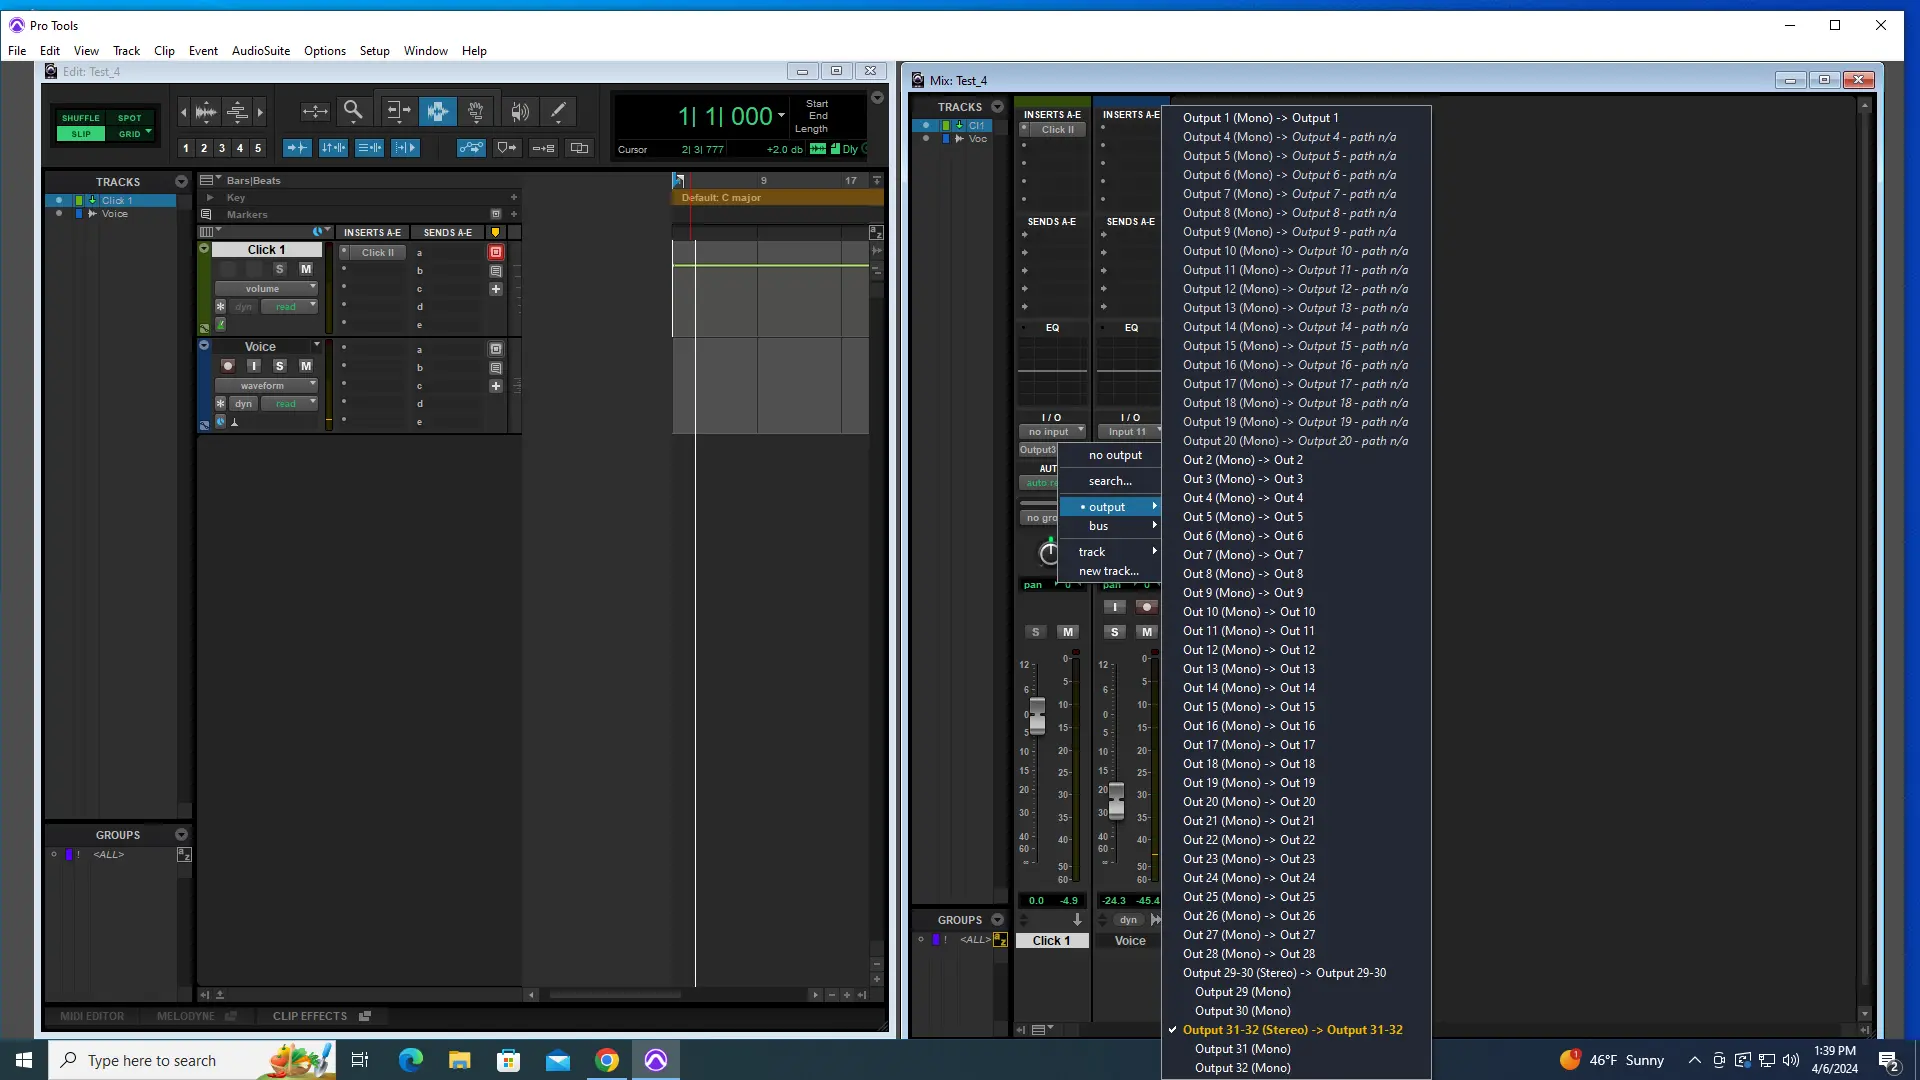
Task: Choose 'search...' in output popup
Action: click(x=1110, y=481)
